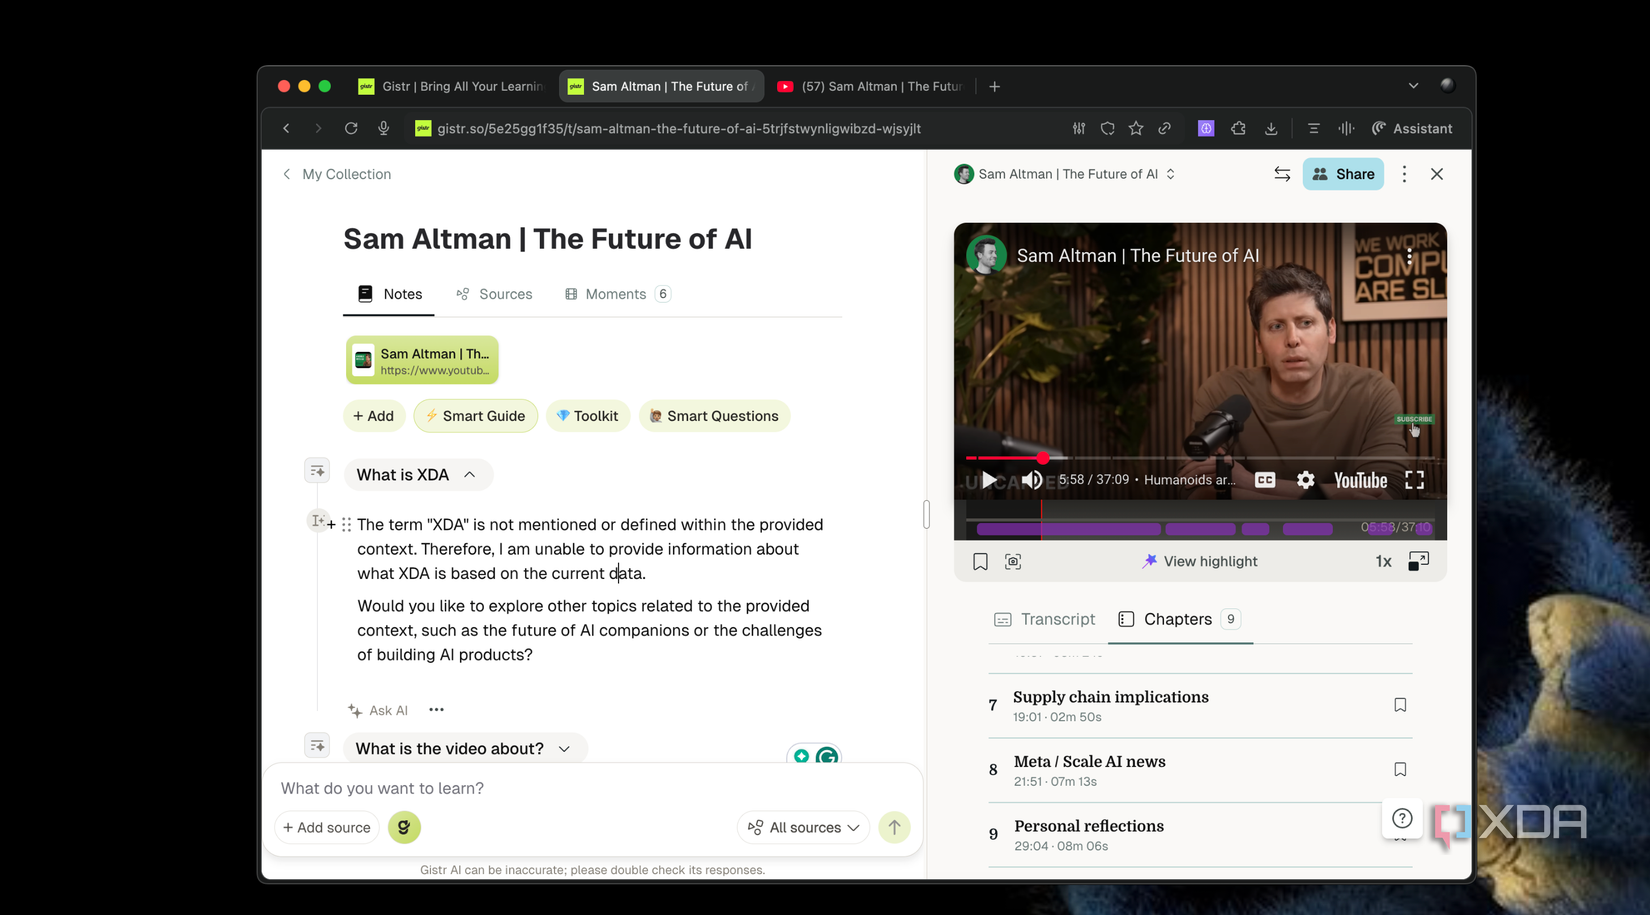Image resolution: width=1650 pixels, height=915 pixels.
Task: Expand the What is the video about? section
Action: (x=564, y=748)
